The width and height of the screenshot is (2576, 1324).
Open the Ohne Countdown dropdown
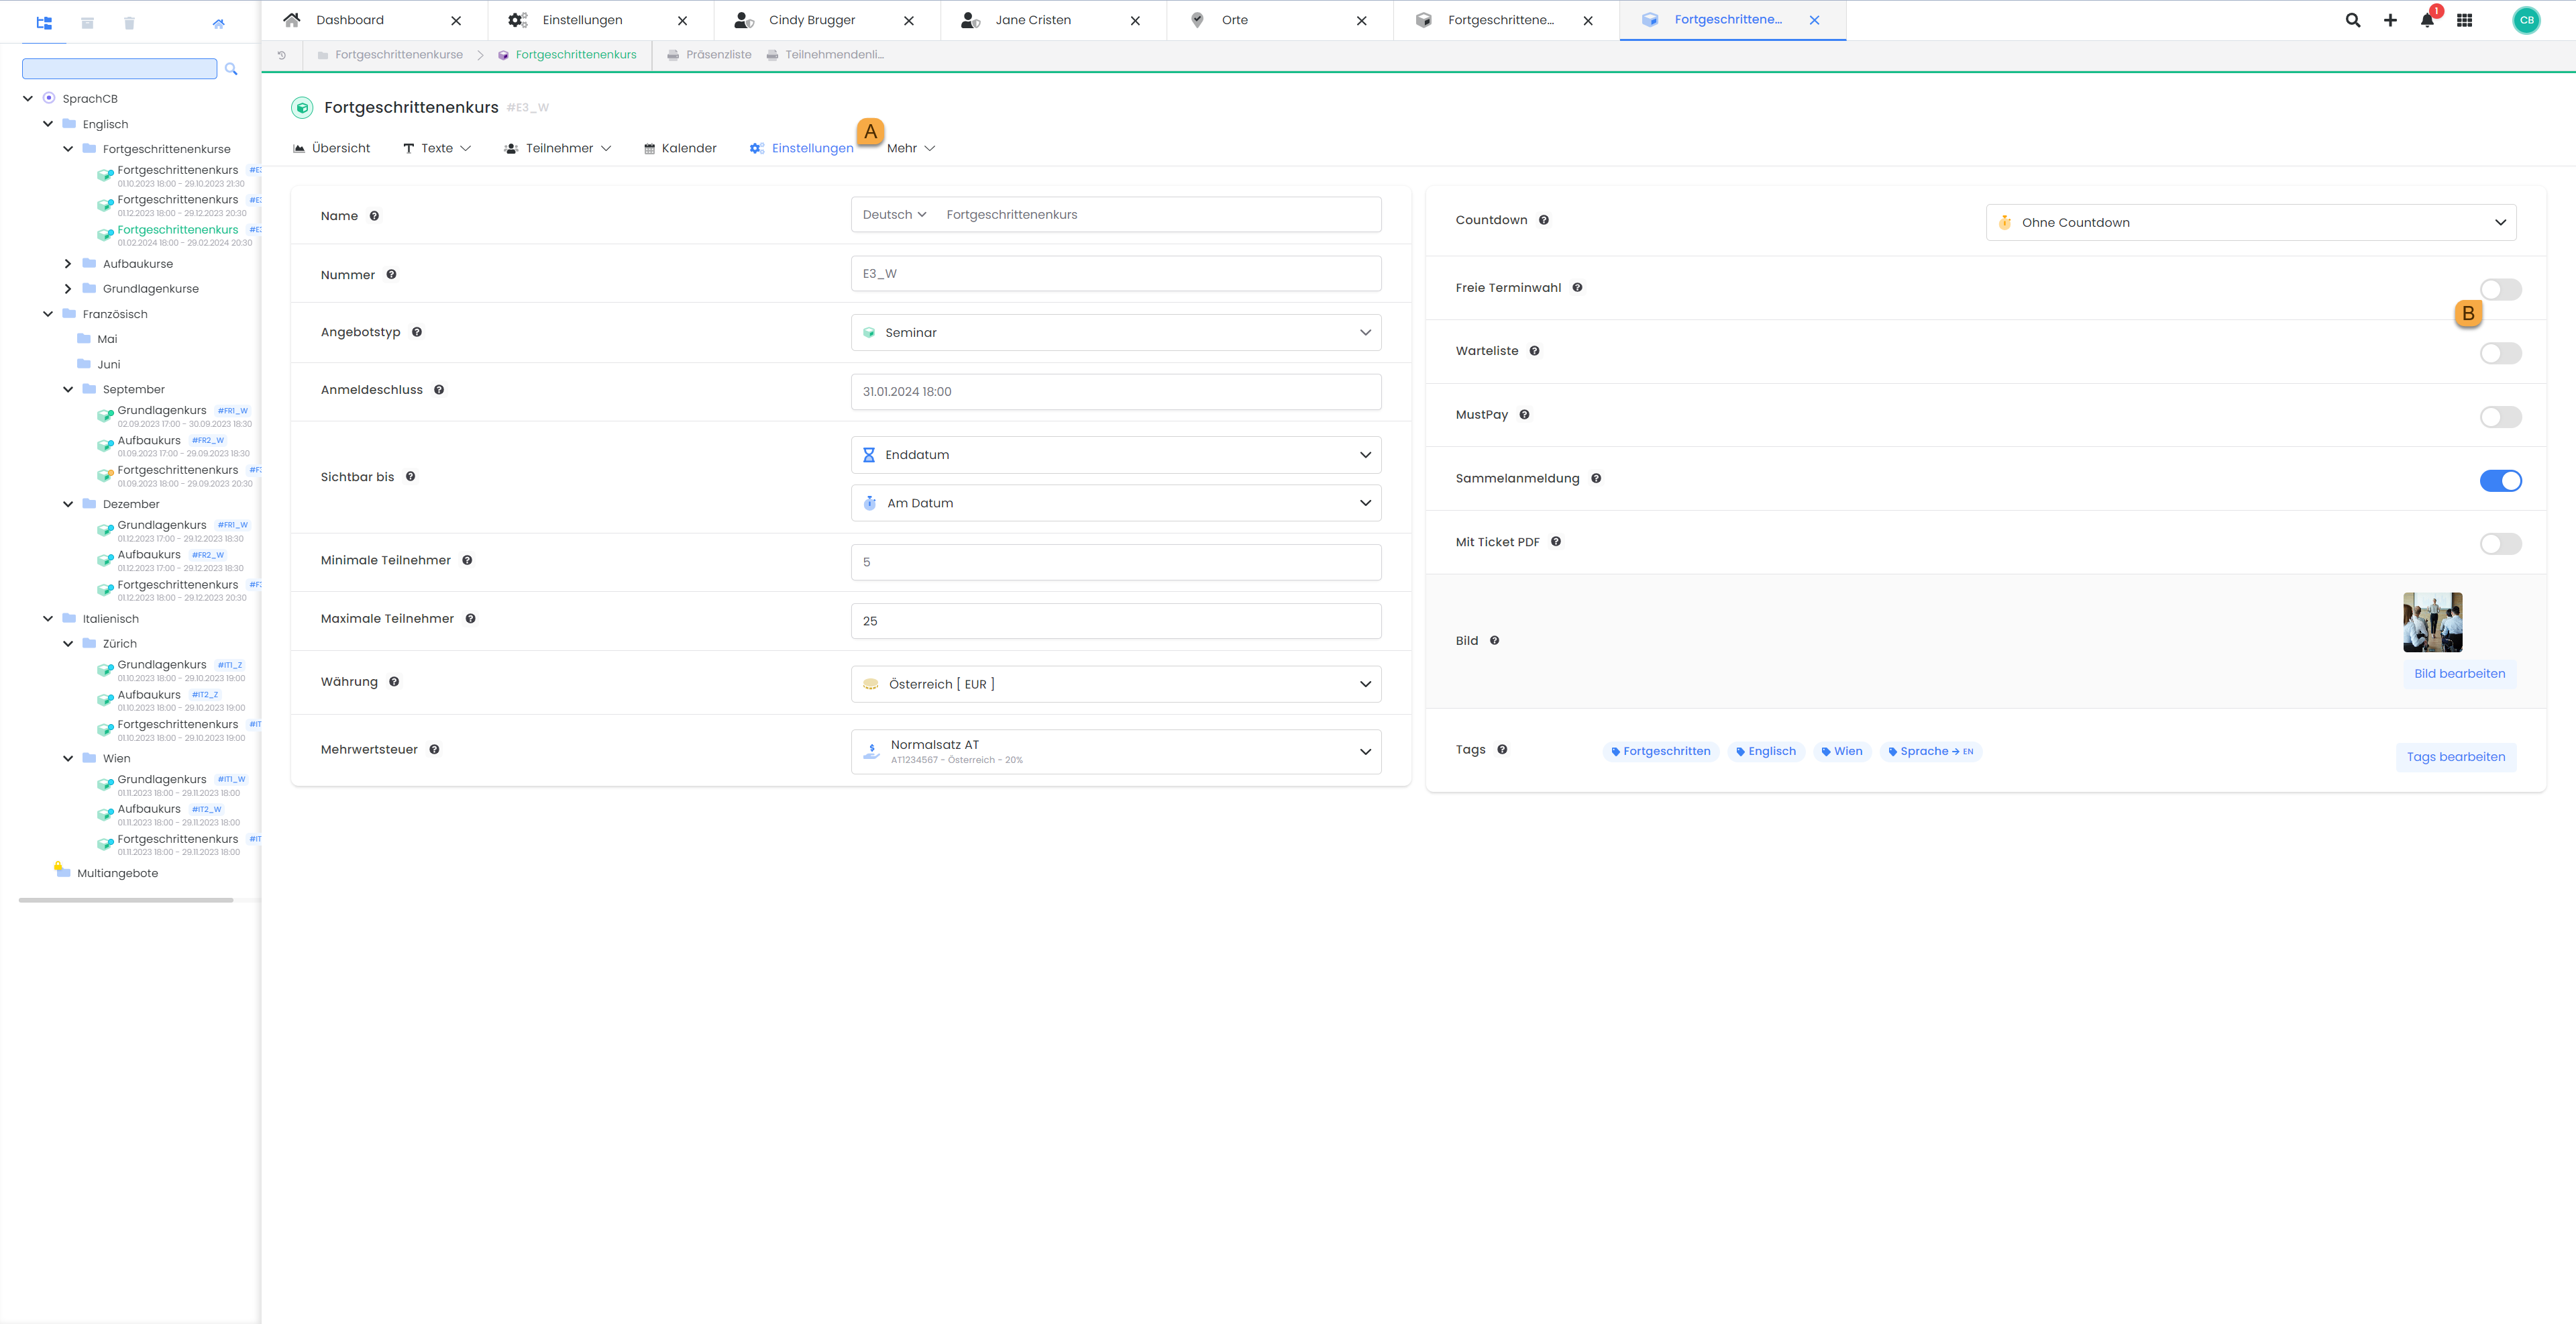2250,223
